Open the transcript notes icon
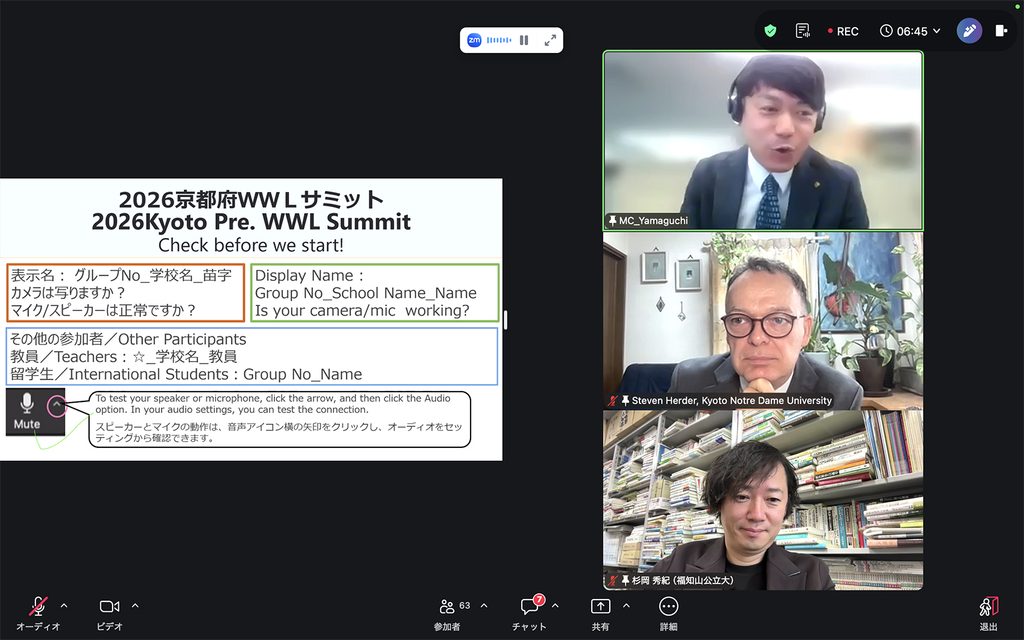Screen dimensions: 1024x640 [x=803, y=31]
